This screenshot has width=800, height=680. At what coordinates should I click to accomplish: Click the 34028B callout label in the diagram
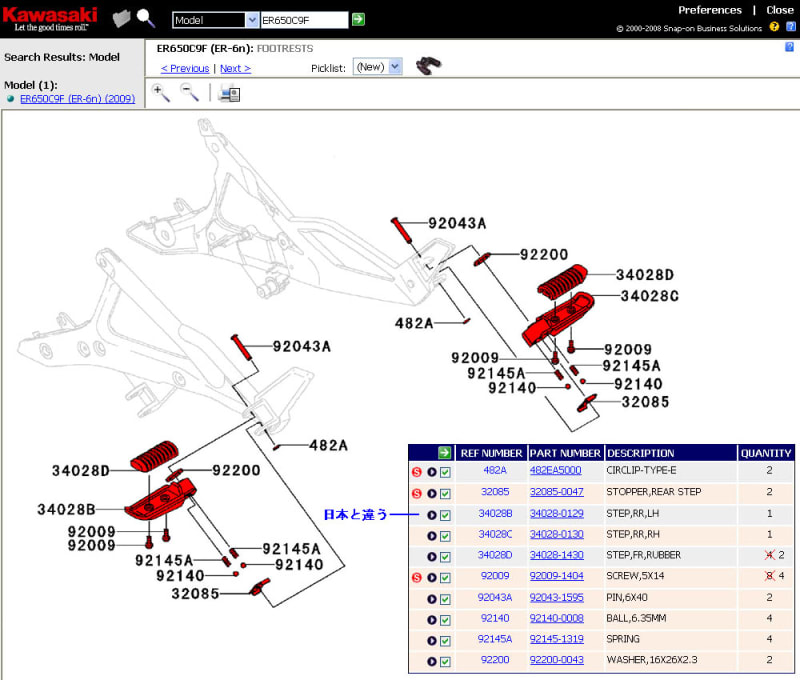point(66,509)
